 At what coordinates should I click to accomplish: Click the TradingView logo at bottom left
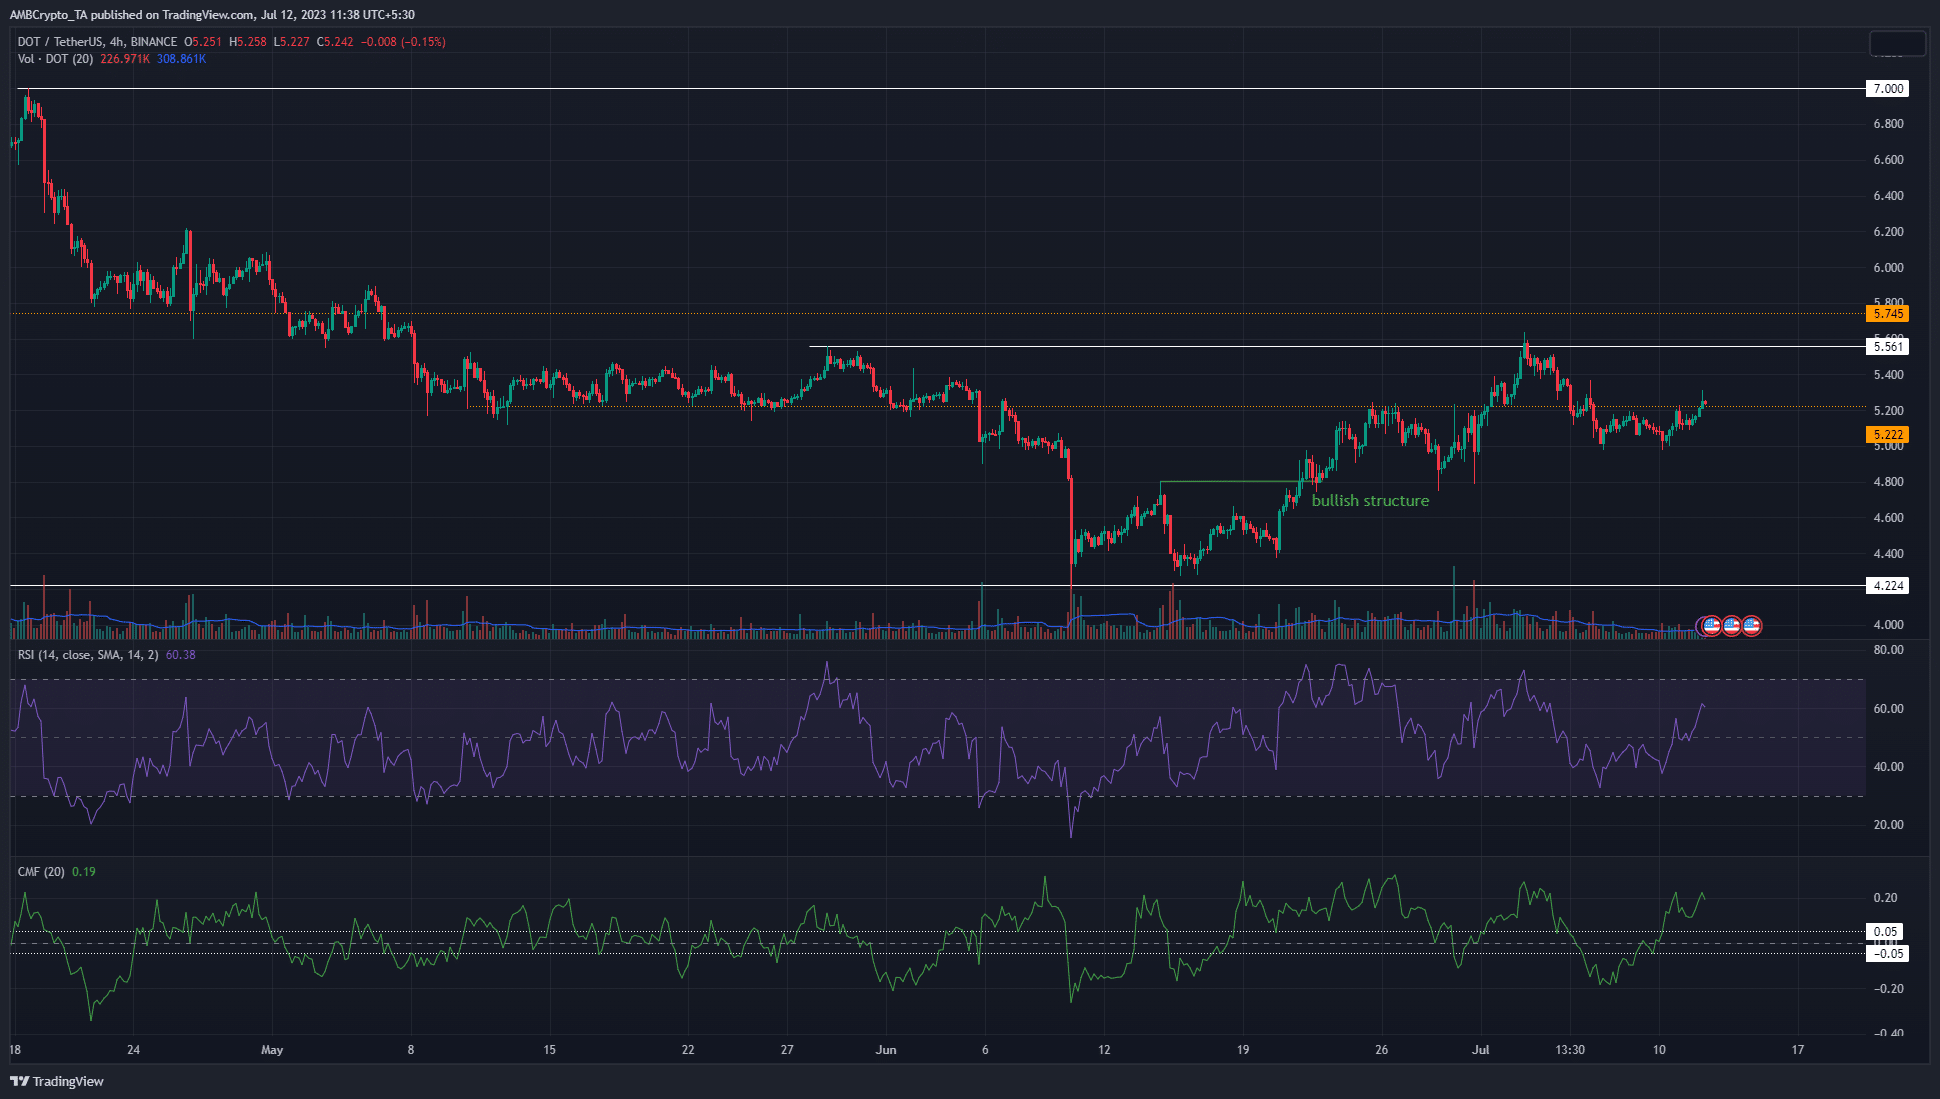point(57,1081)
